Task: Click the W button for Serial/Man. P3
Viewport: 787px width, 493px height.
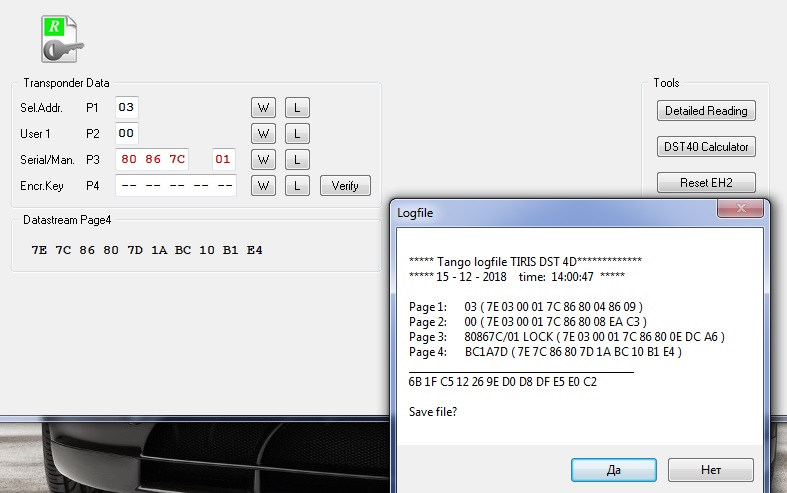Action: (x=264, y=160)
